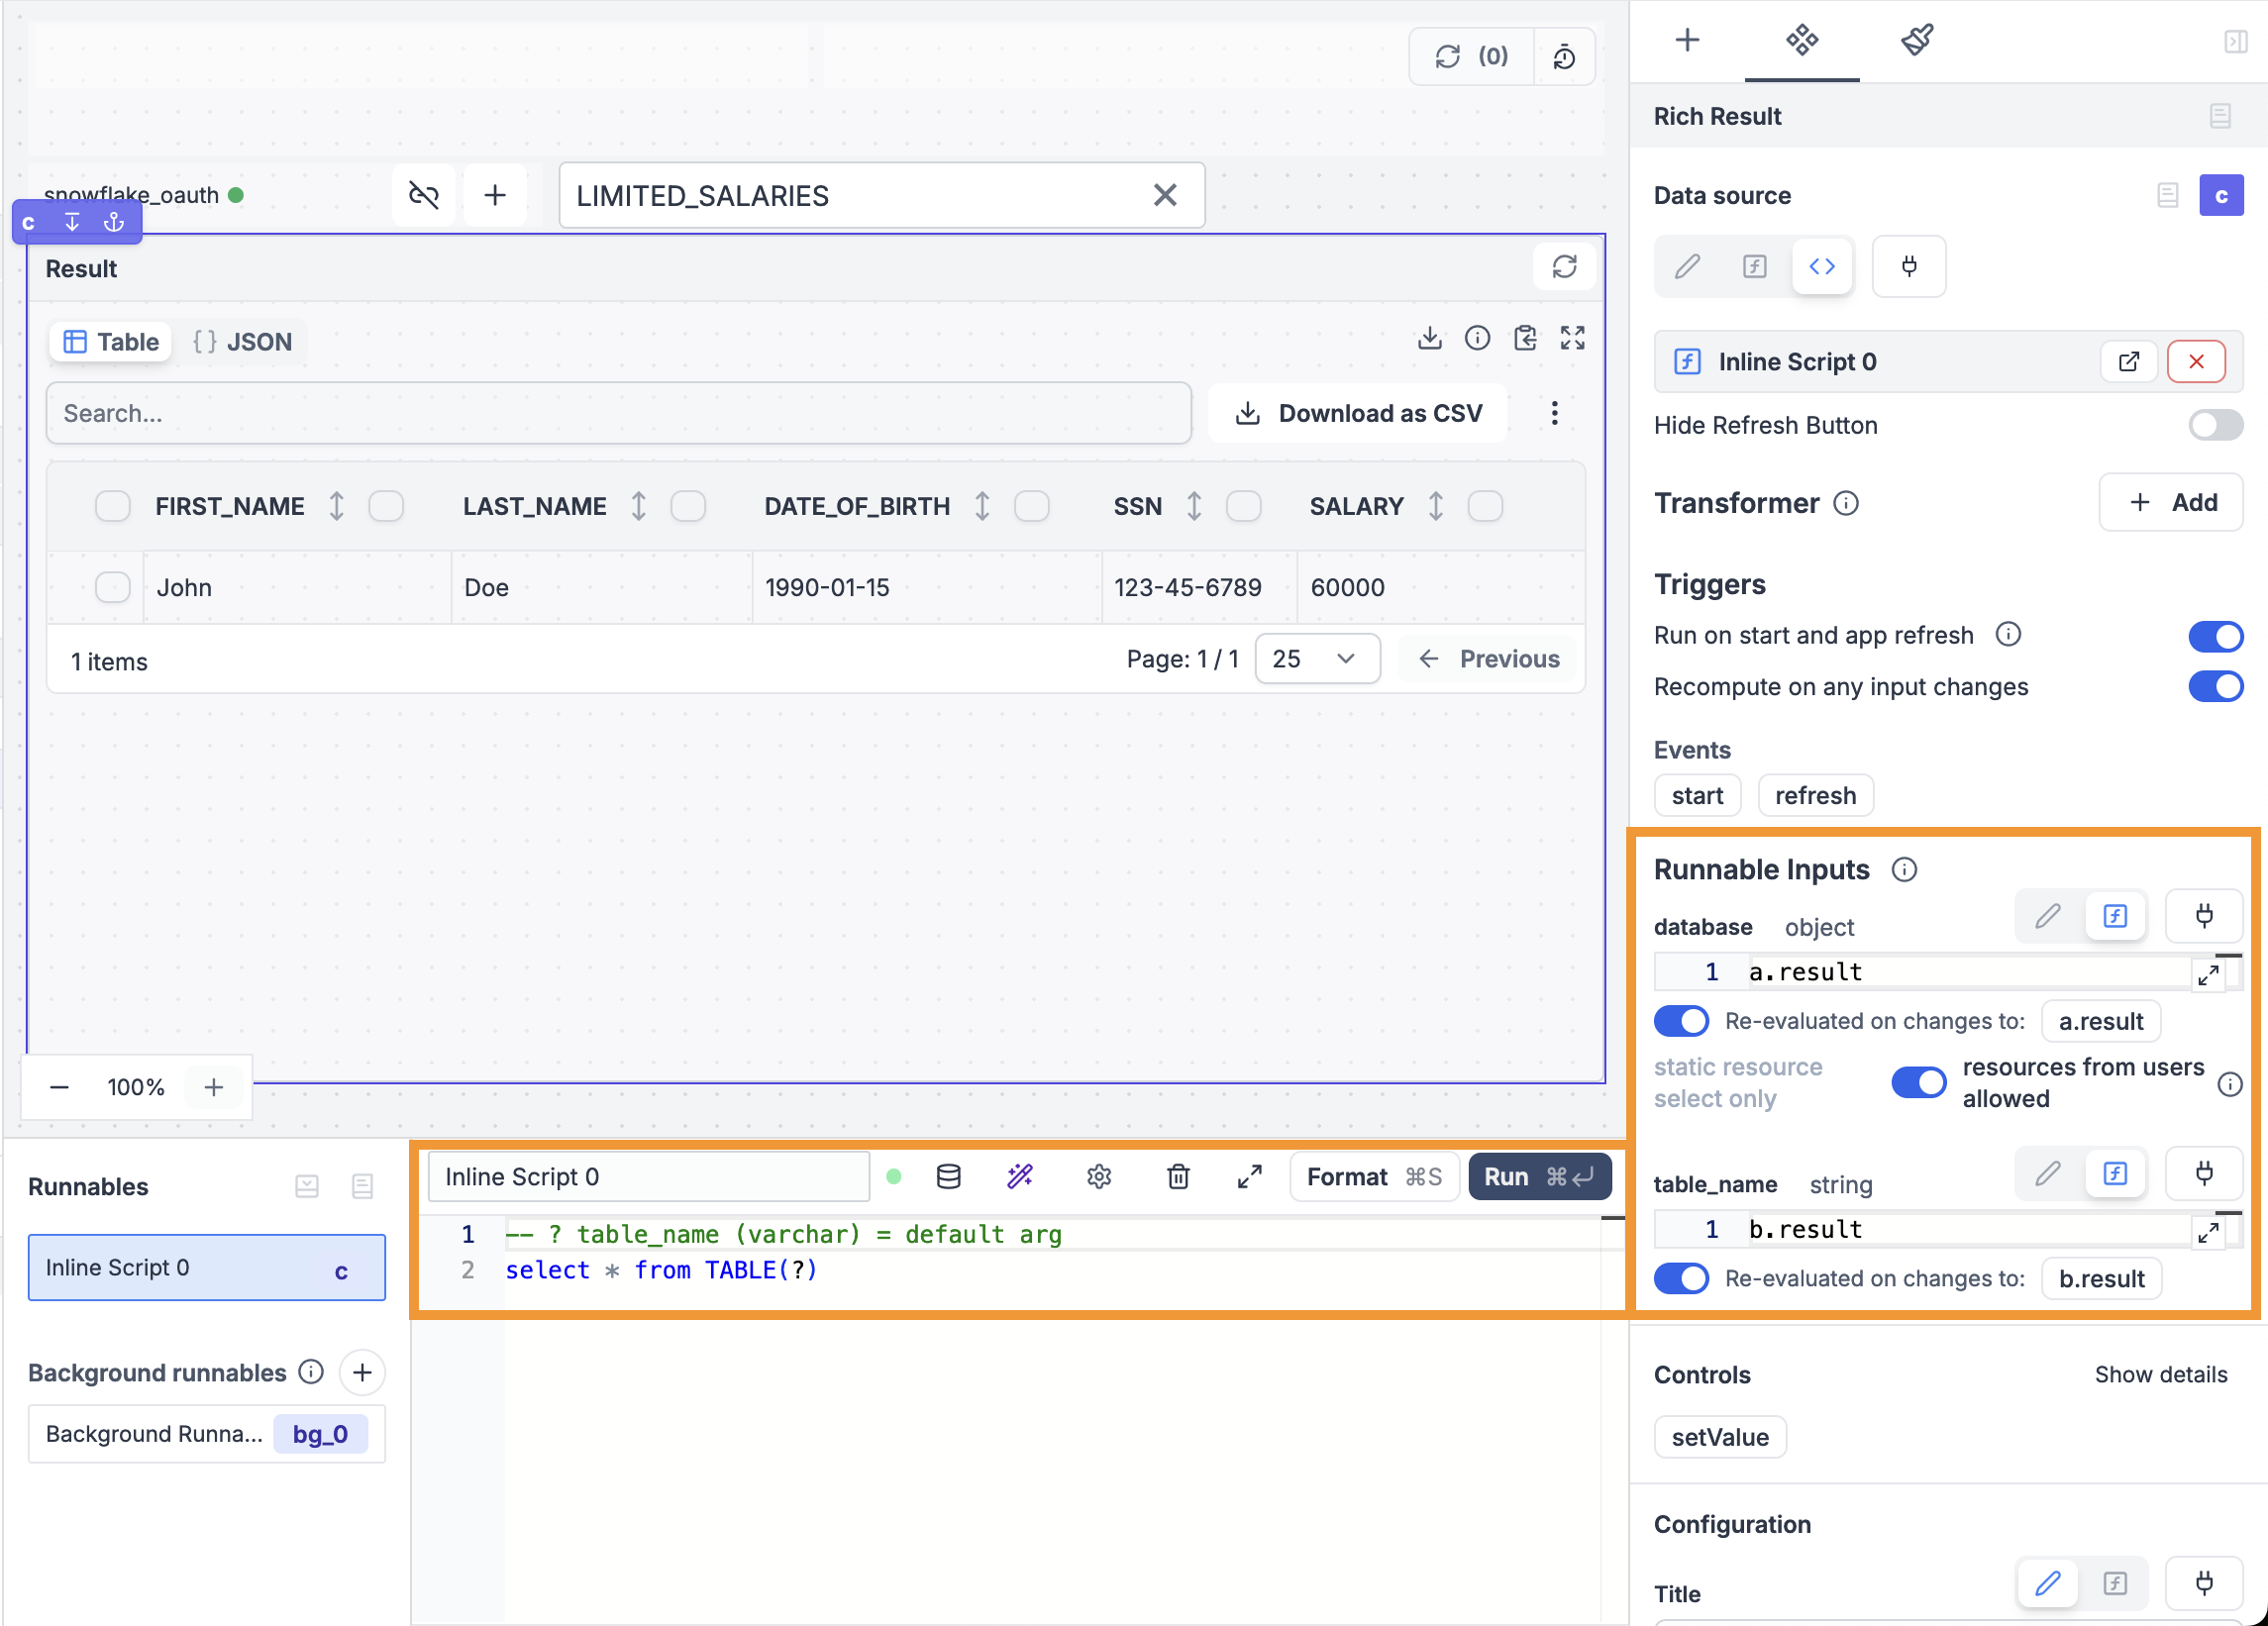Select the refresh event chip
The image size is (2268, 1626).
(x=1815, y=795)
